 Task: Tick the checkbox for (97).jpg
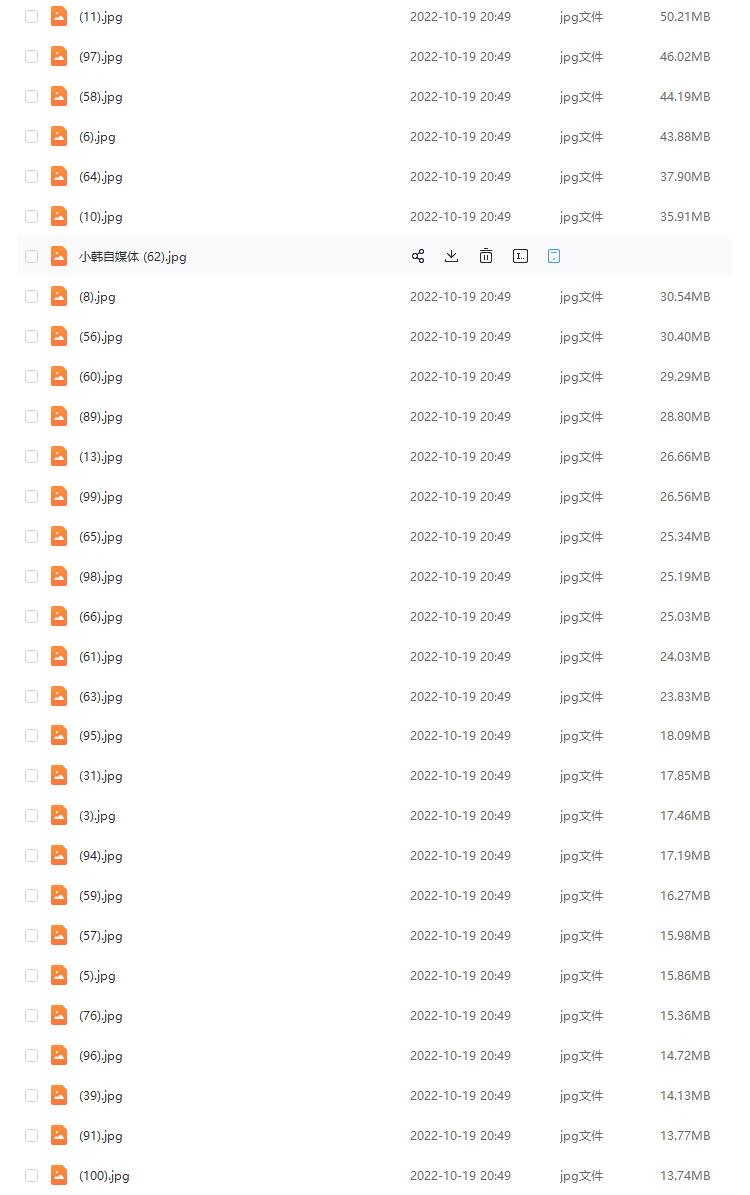(x=32, y=57)
